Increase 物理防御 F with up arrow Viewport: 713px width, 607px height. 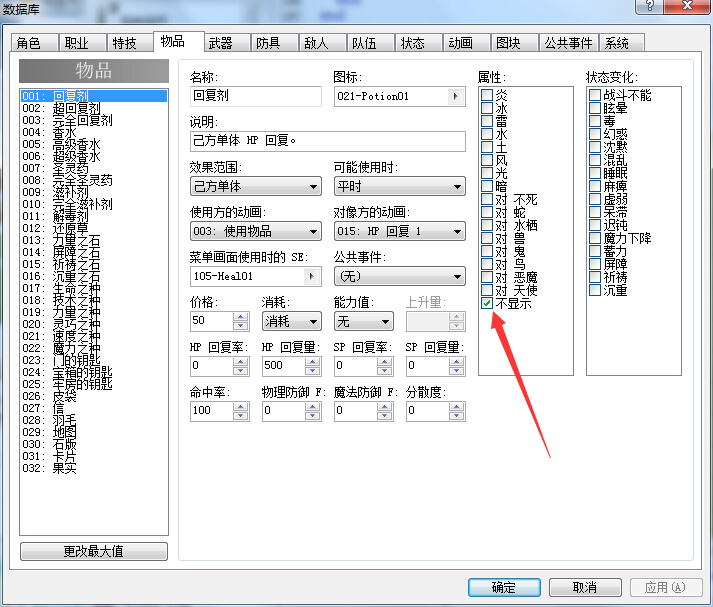coord(312,406)
